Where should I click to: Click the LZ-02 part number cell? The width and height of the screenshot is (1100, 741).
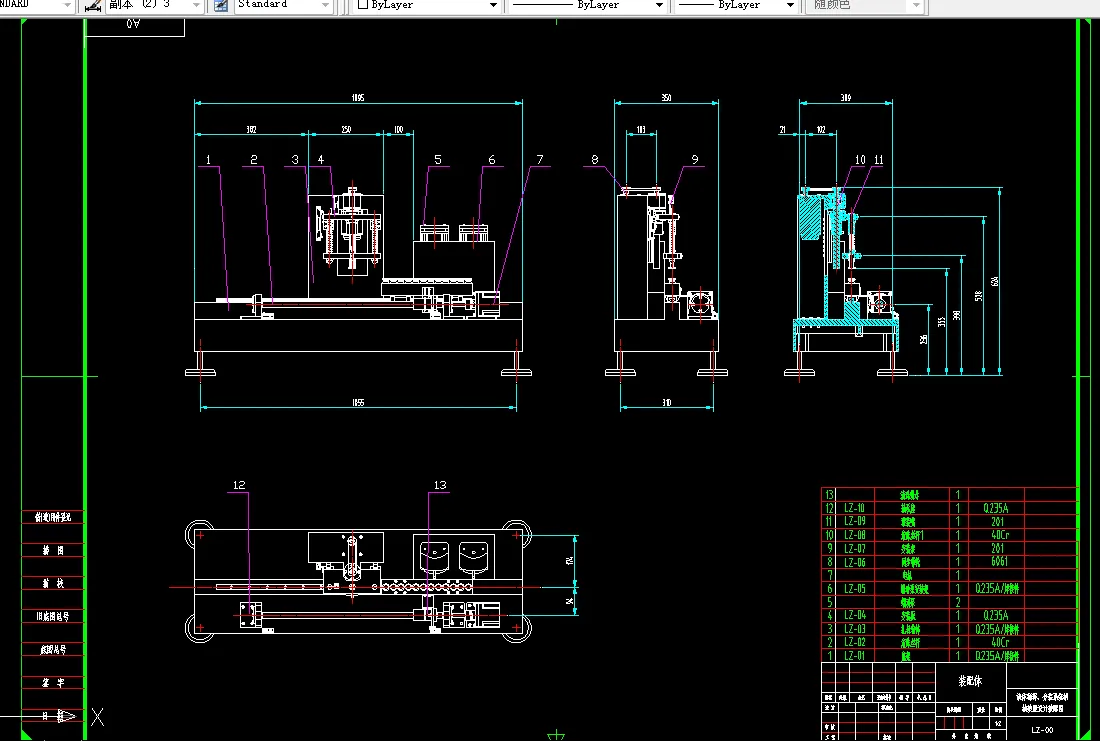854,642
